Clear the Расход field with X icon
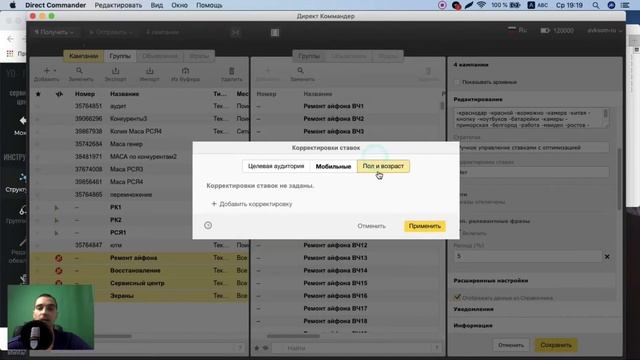640x360 pixels. pos(607,256)
